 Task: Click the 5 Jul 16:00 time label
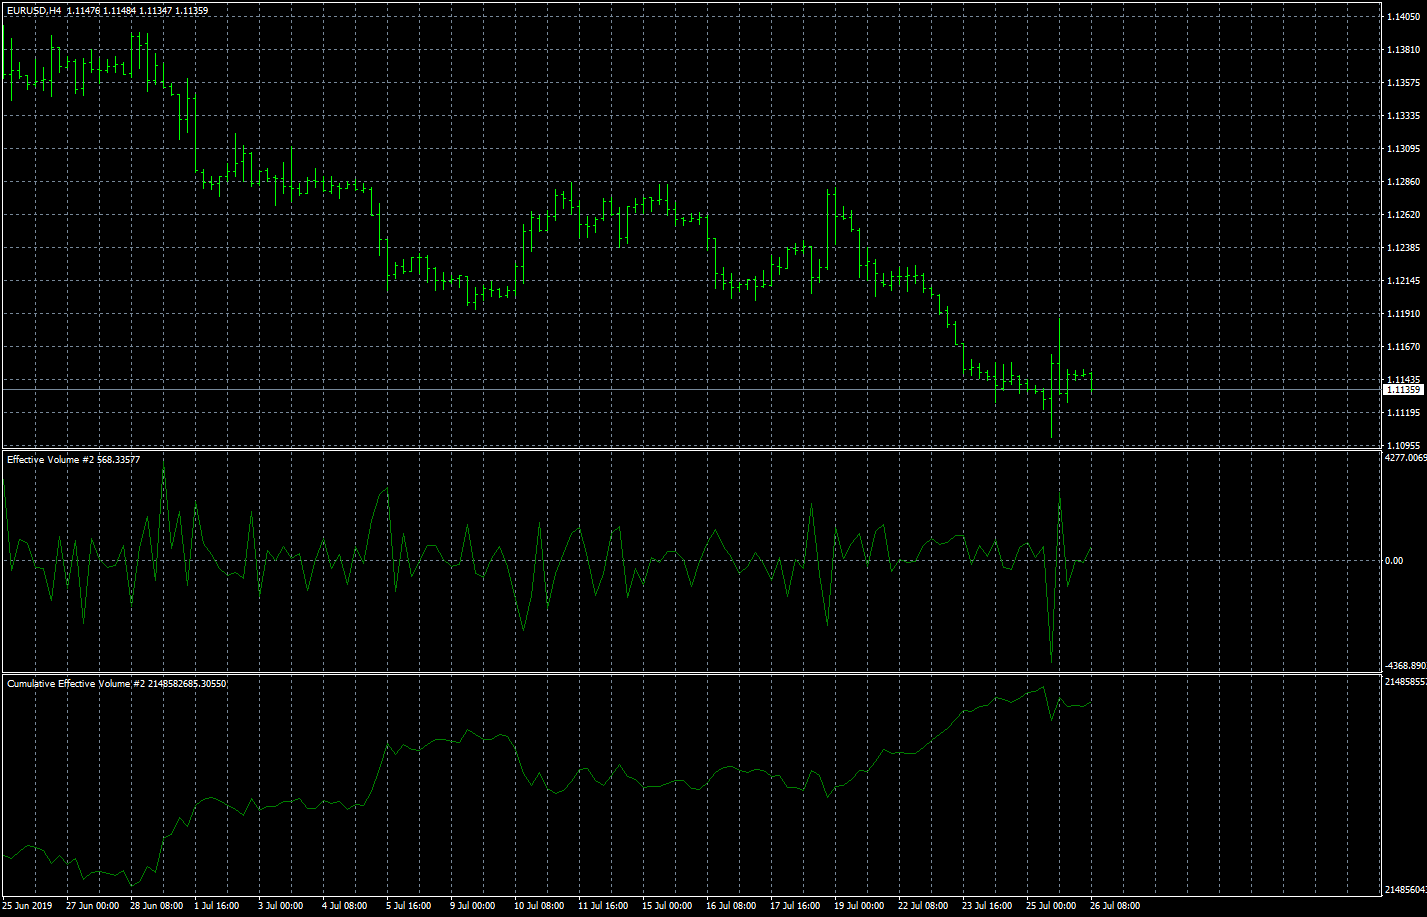[x=408, y=906]
